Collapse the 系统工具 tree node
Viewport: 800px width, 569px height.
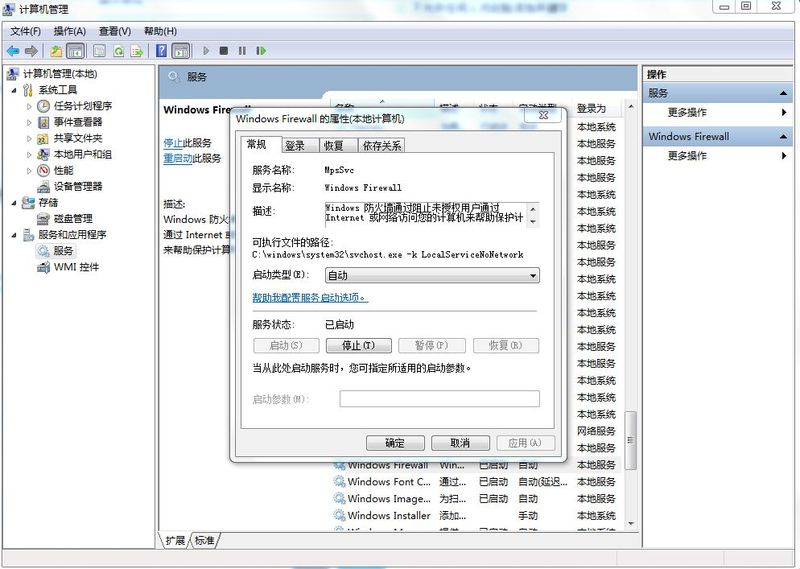[x=13, y=90]
